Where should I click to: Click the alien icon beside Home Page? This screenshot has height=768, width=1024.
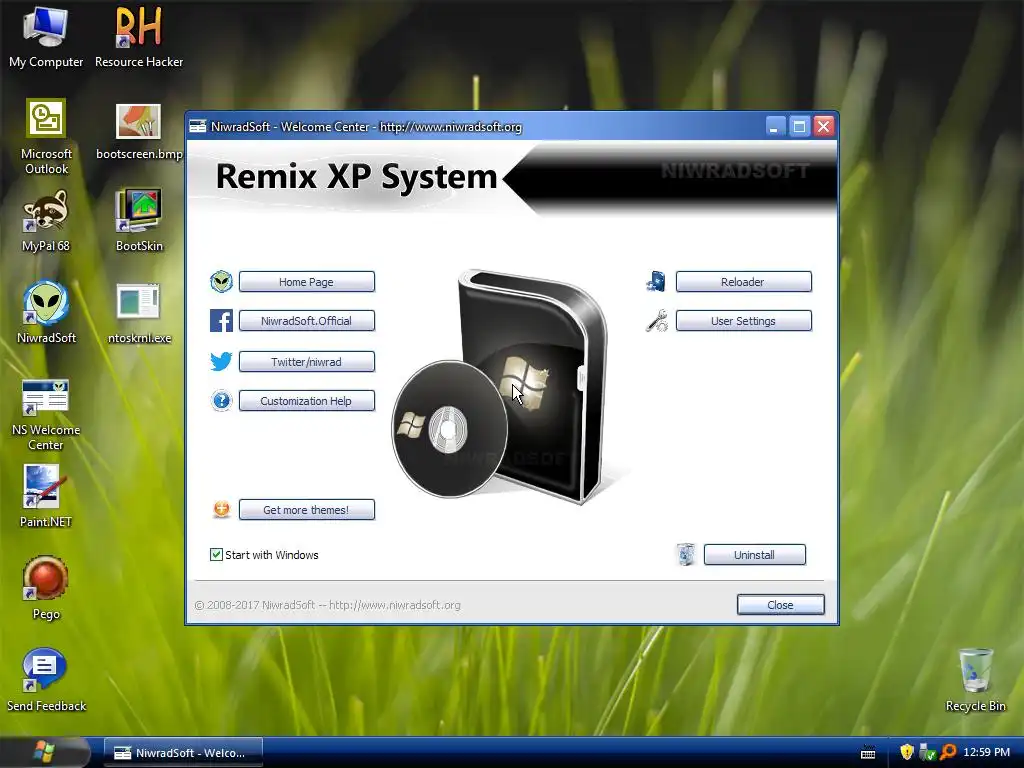[221, 281]
